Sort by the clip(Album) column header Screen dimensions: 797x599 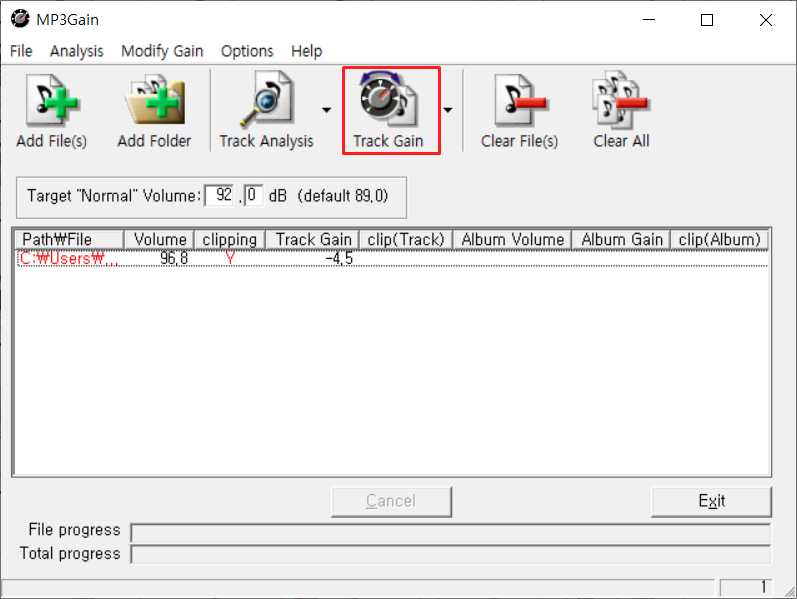[x=719, y=239]
